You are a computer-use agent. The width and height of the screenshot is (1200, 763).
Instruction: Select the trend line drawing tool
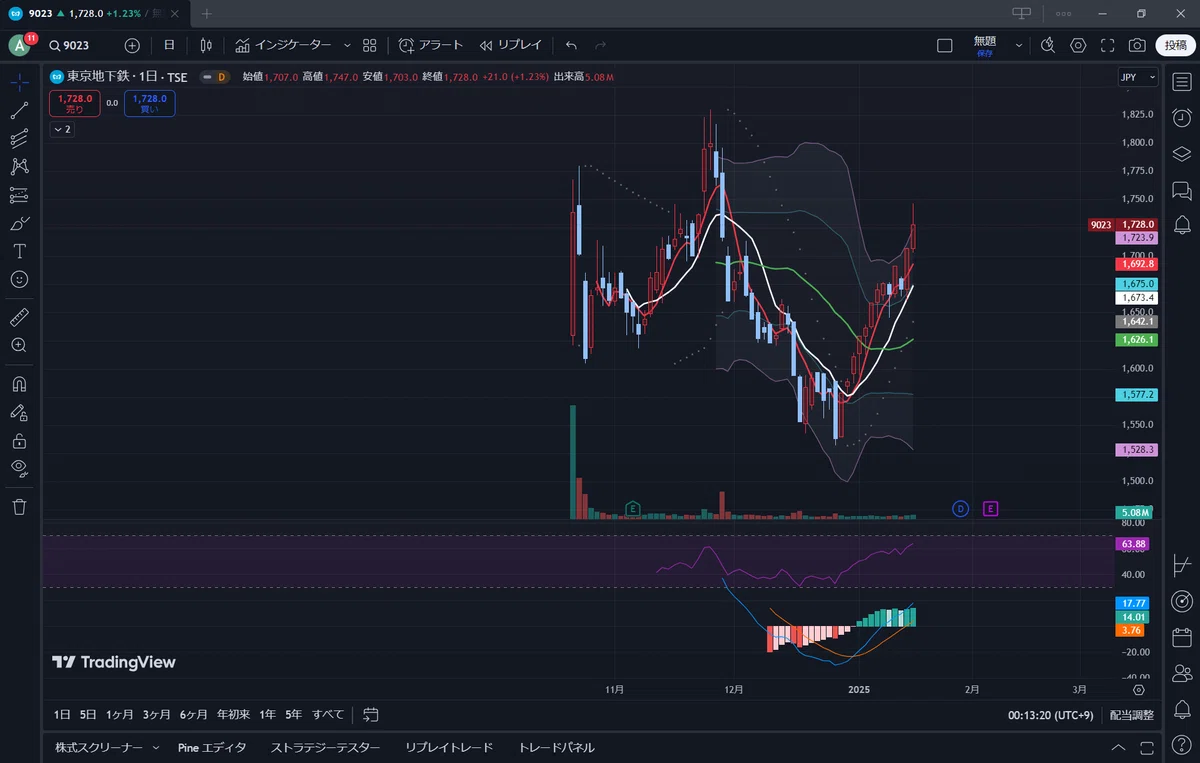point(19,110)
